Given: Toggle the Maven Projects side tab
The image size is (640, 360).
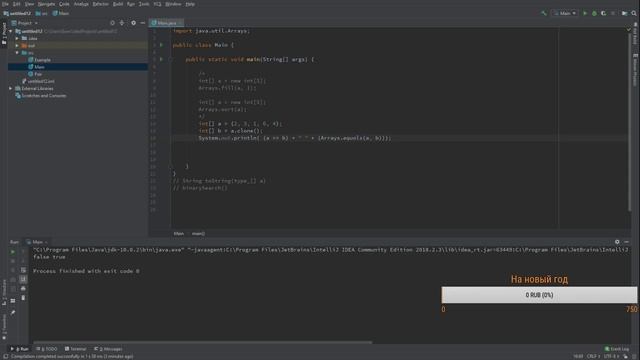Looking at the screenshot, I should 636,69.
